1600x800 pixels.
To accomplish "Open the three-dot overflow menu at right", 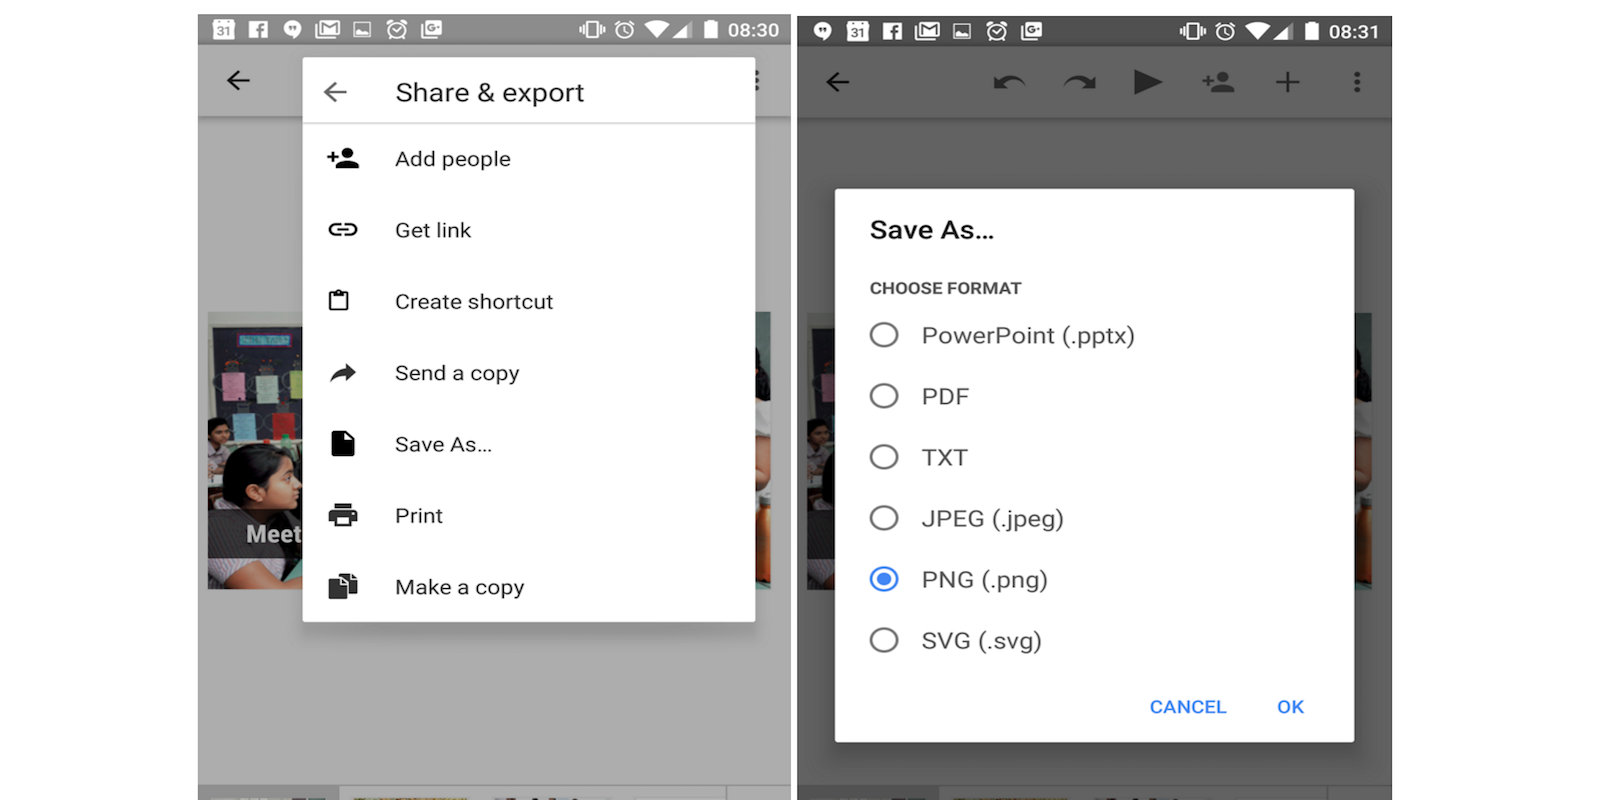I will pyautogui.click(x=1356, y=82).
